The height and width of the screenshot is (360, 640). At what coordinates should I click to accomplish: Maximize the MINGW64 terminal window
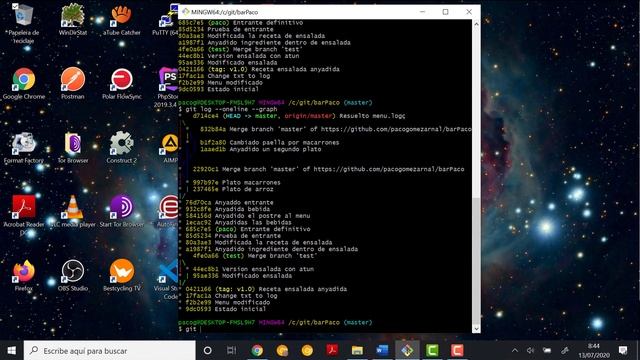[x=445, y=12]
